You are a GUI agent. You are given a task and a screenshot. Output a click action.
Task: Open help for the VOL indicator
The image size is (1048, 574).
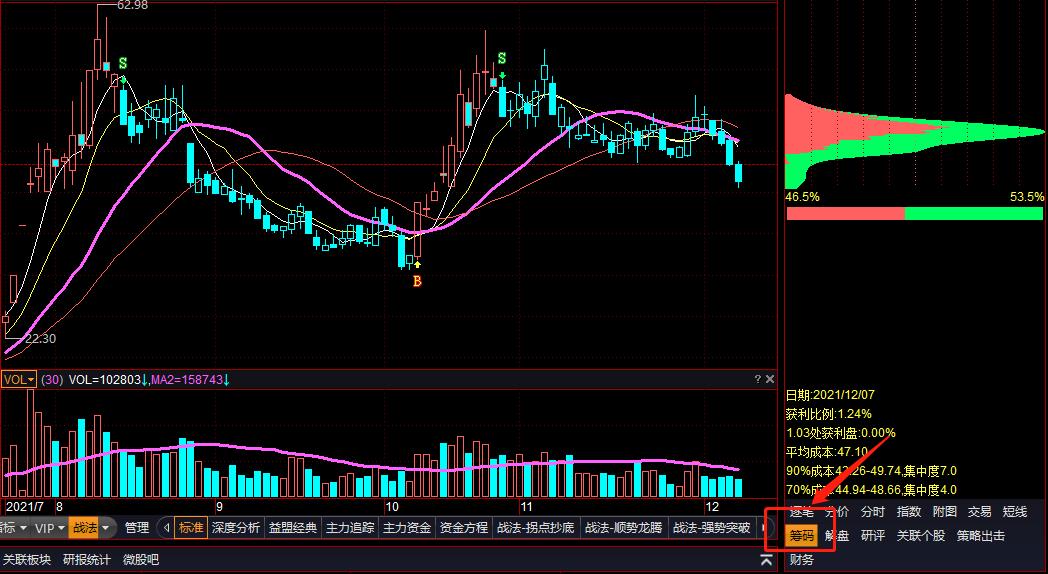click(x=758, y=380)
